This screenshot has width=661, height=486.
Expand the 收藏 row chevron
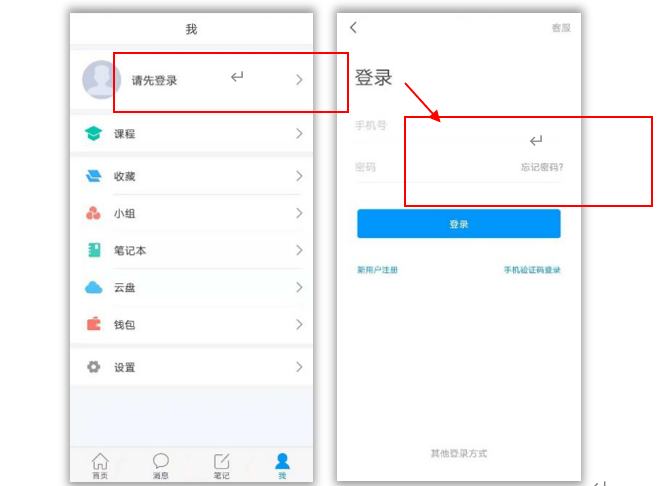click(x=299, y=176)
